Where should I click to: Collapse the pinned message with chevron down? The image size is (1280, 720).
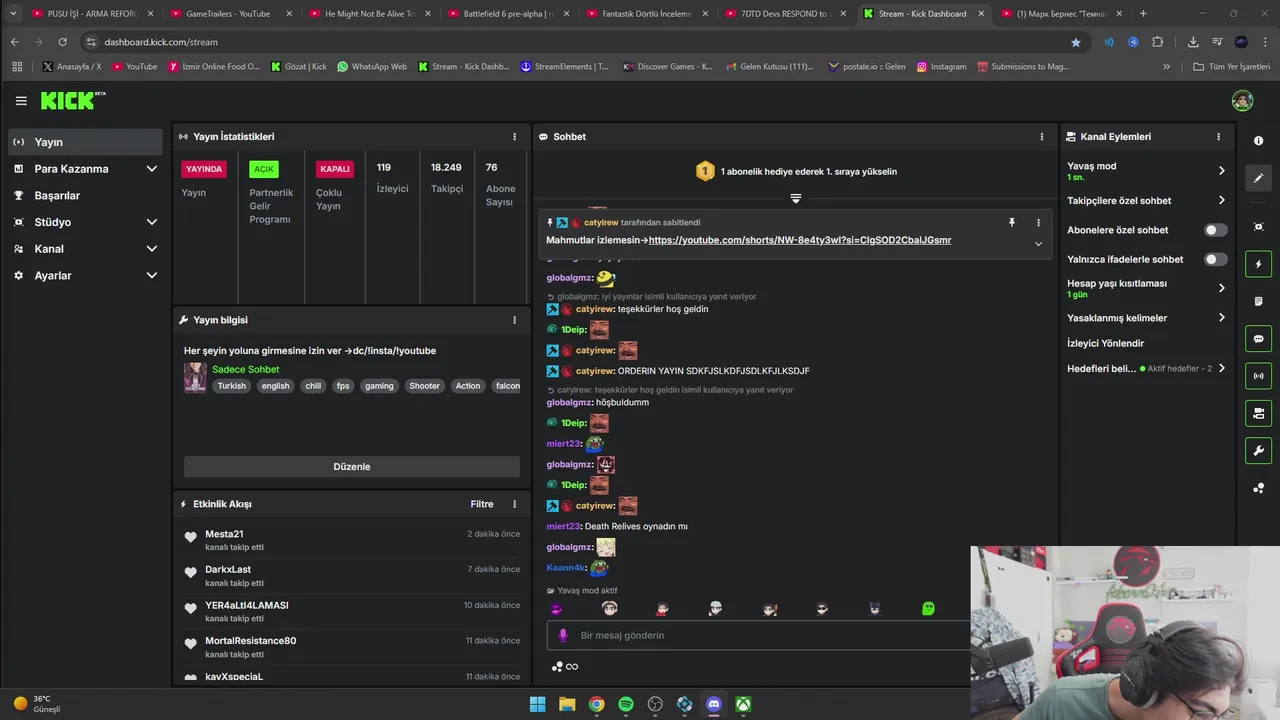click(1038, 244)
